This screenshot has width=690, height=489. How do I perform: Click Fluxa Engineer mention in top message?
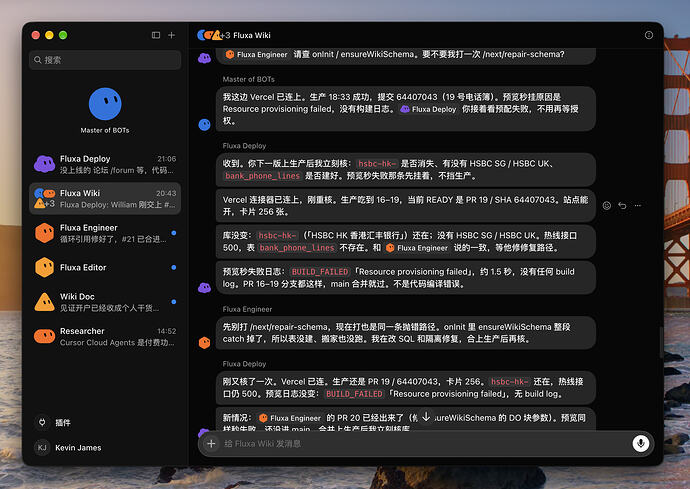[257, 55]
